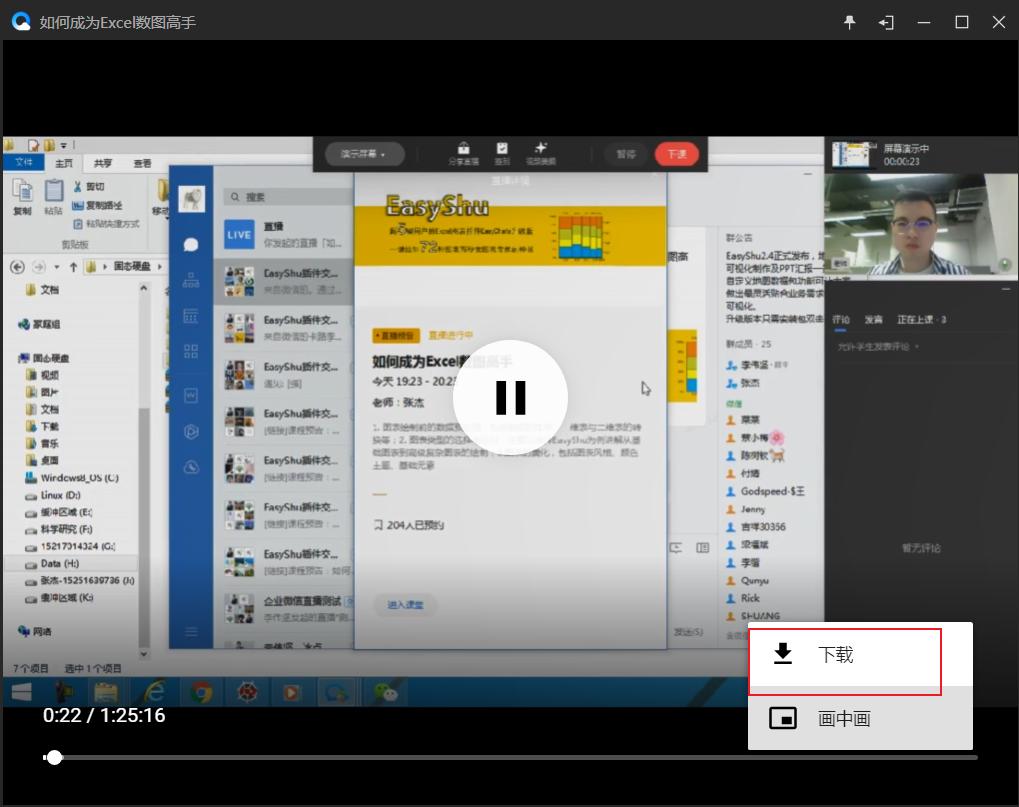
Task: Click 进入课堂 button in class card
Action: pos(405,605)
